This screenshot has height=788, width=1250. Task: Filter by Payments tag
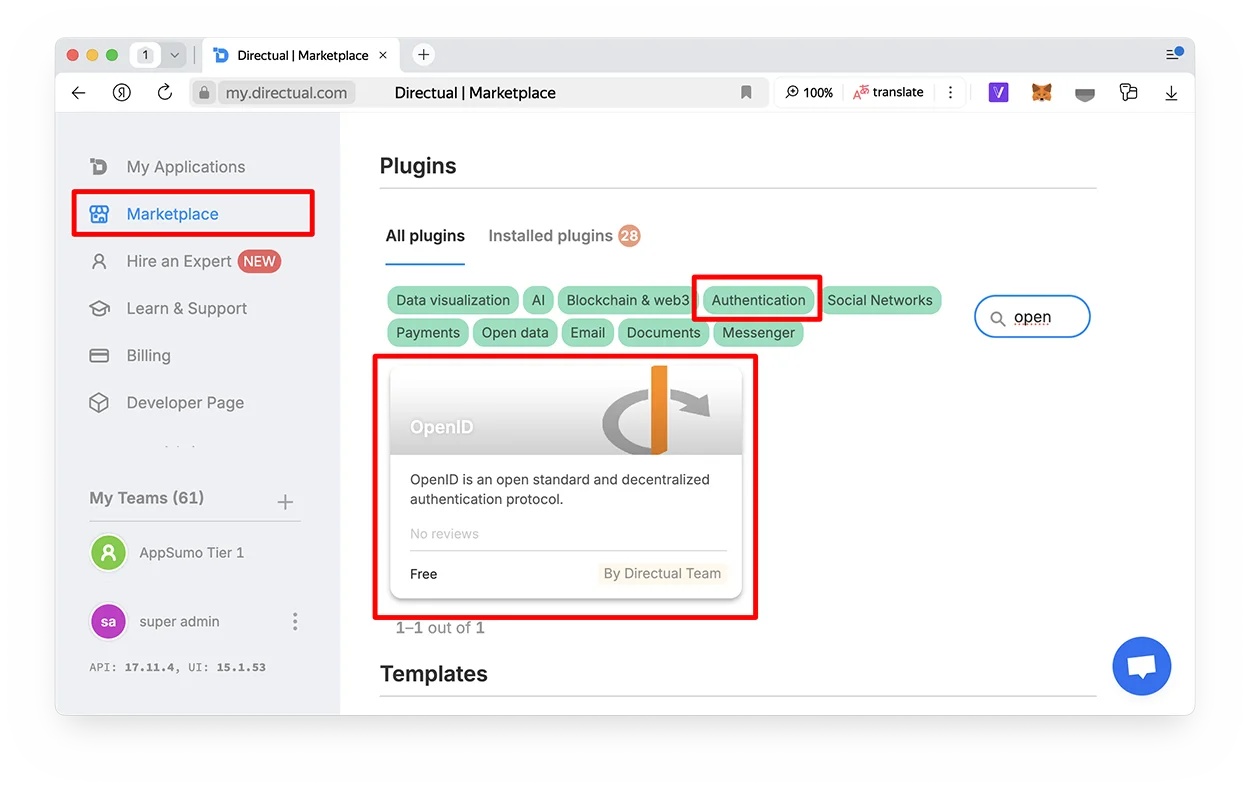[428, 333]
